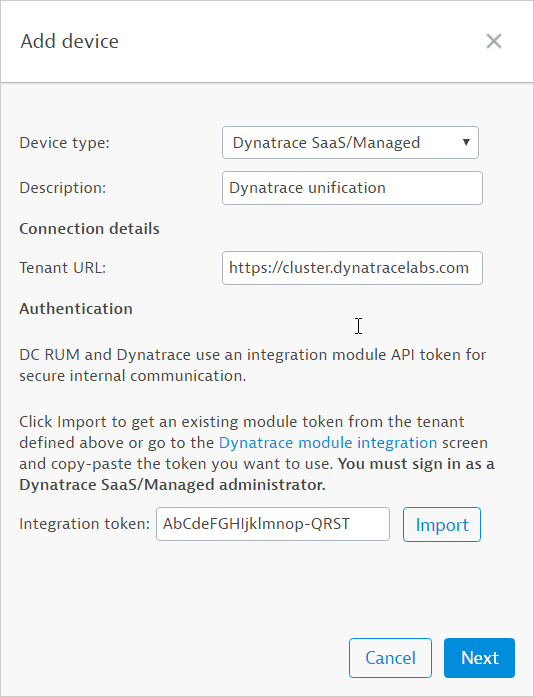Click the Integration token label
The width and height of the screenshot is (534, 697).
[x=84, y=524]
